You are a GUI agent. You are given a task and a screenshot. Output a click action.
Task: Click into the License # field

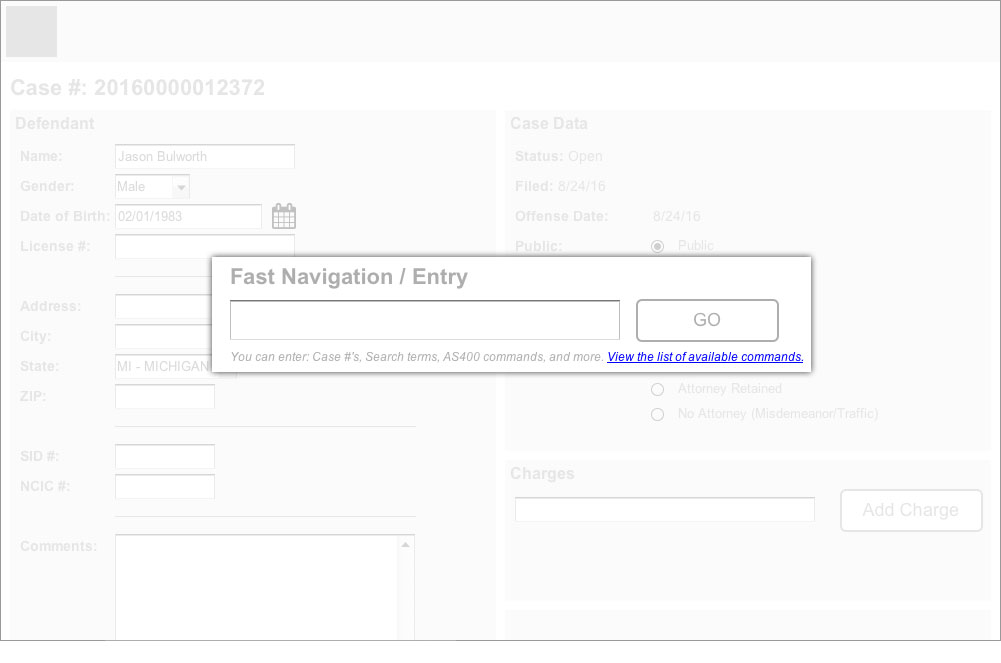[x=205, y=246]
